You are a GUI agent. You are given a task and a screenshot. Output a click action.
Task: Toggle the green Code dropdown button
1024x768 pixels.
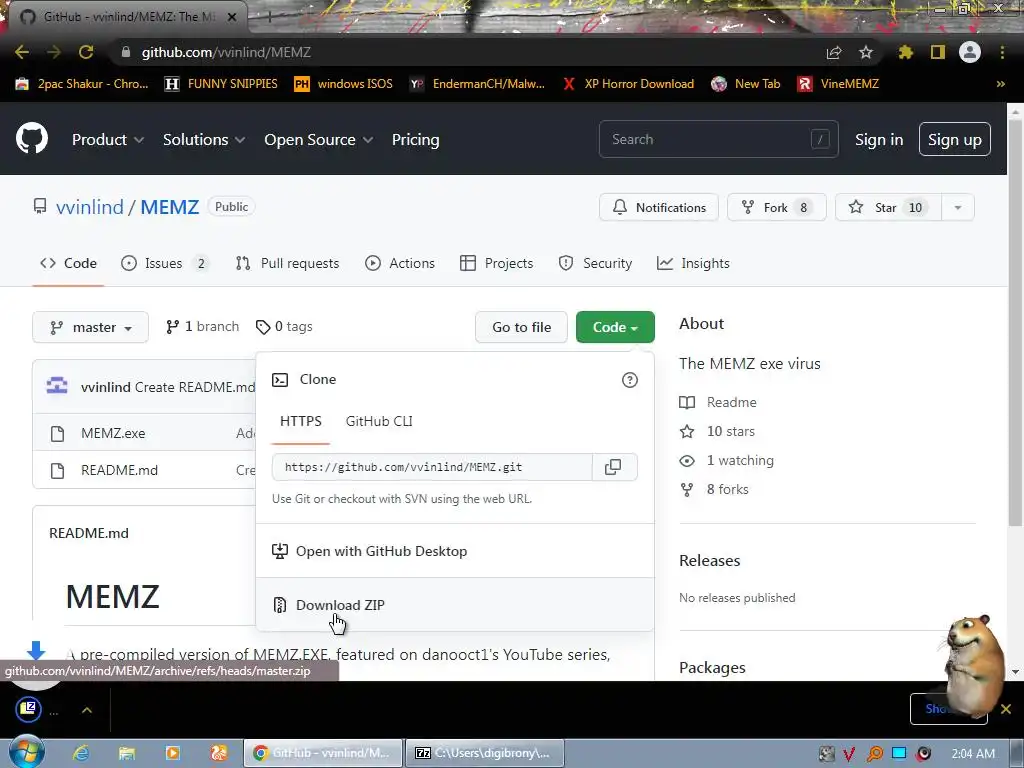[x=615, y=327]
